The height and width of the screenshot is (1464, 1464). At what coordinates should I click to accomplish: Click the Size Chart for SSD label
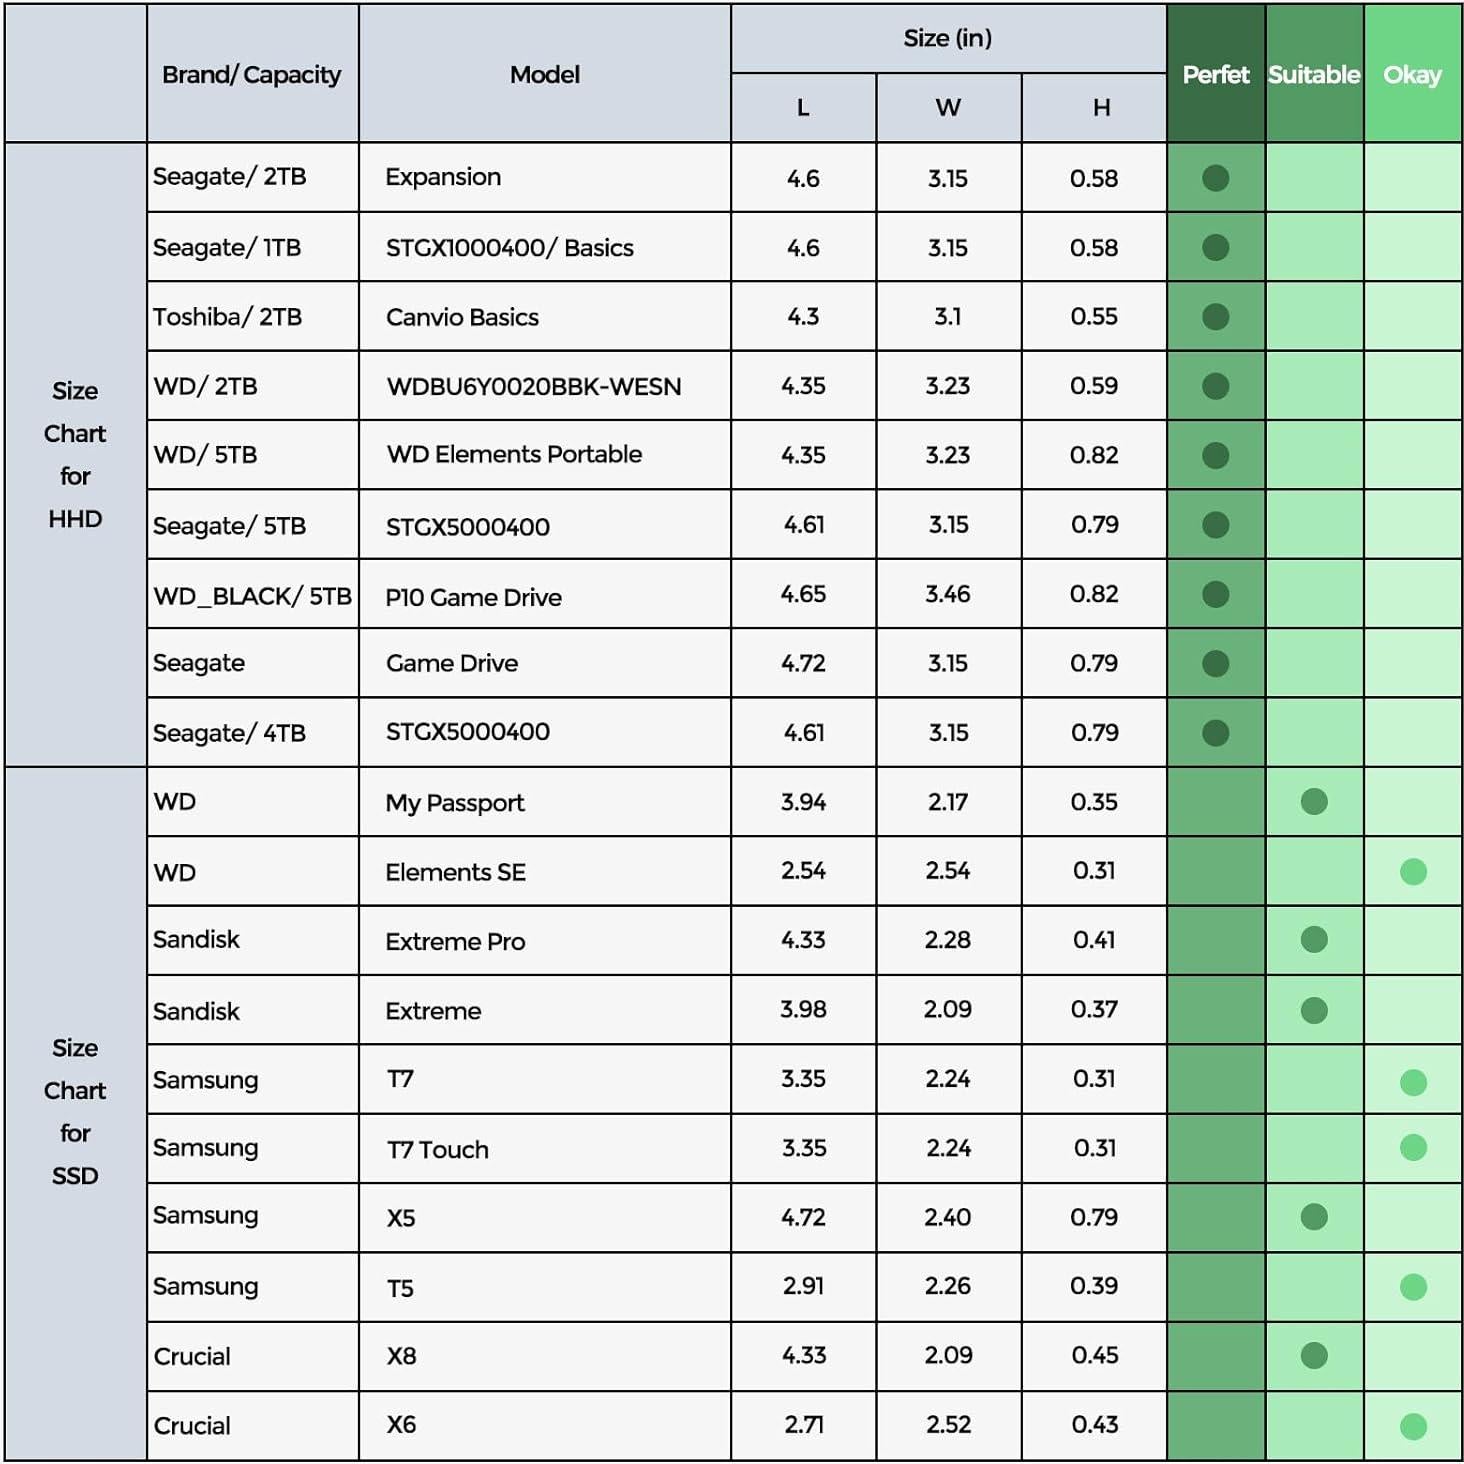[x=75, y=1111]
